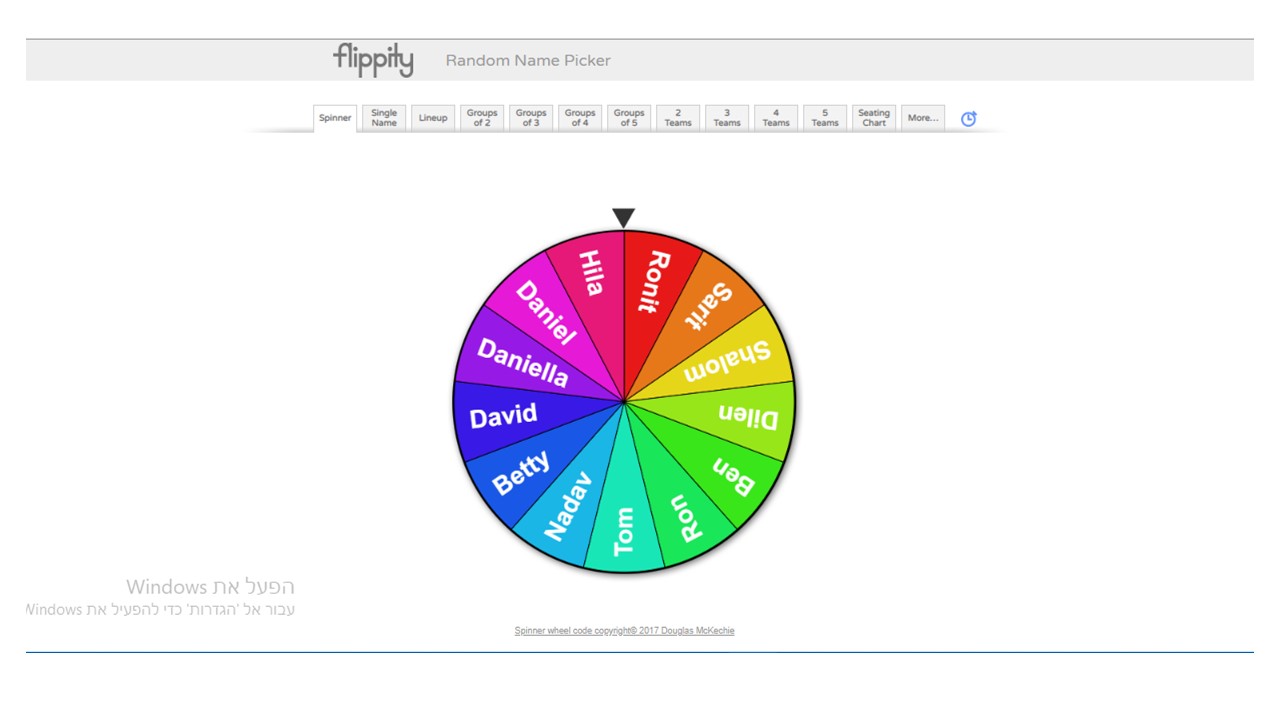
Task: Select the Lineup tab
Action: (x=432, y=117)
